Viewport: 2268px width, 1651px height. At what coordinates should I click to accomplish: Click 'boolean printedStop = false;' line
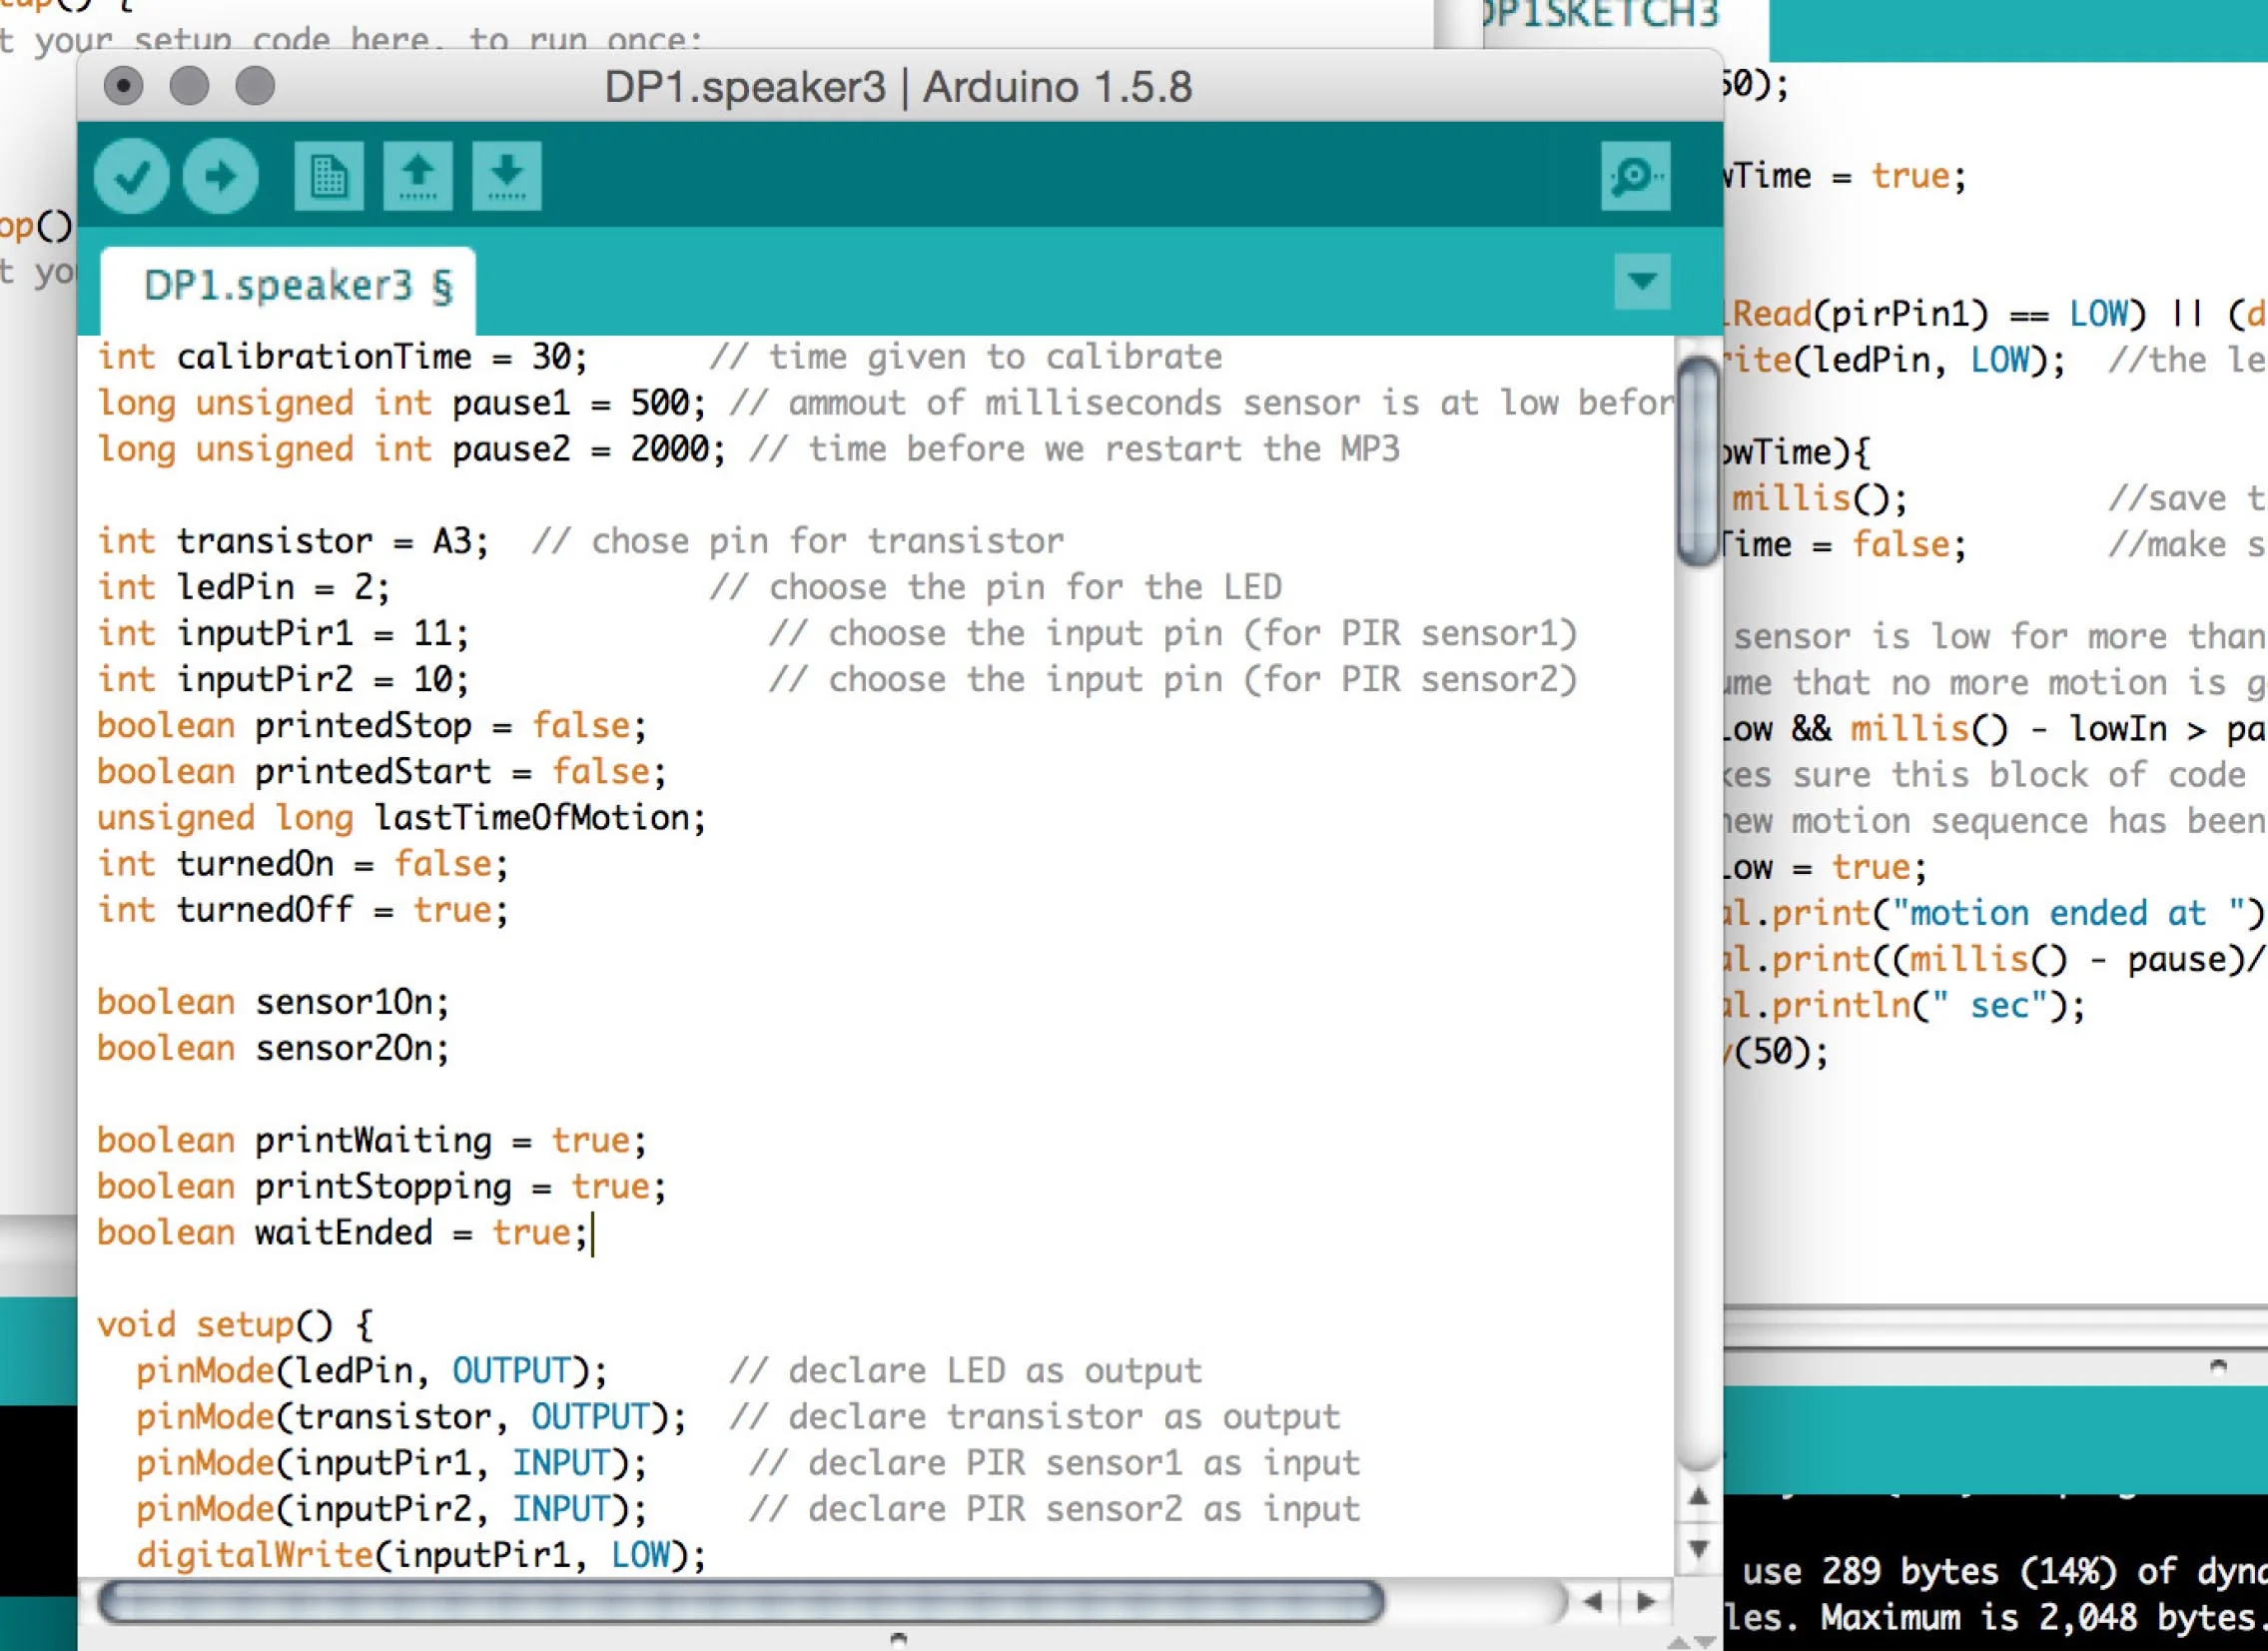click(372, 725)
